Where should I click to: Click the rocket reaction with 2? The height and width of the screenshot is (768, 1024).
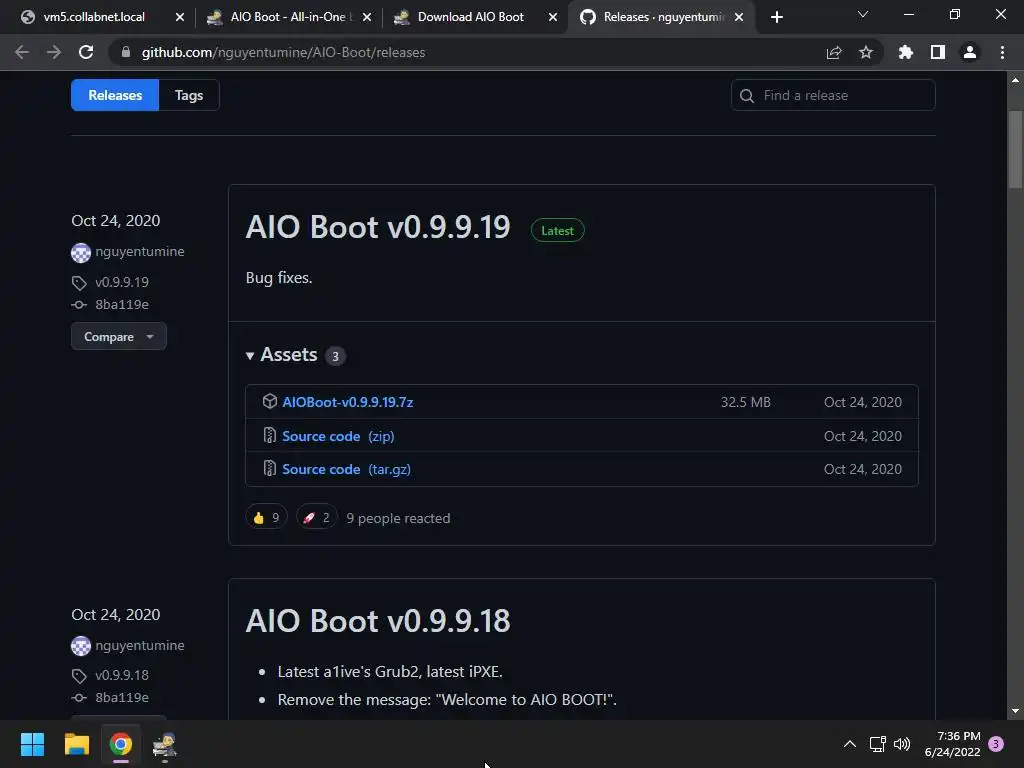click(317, 518)
